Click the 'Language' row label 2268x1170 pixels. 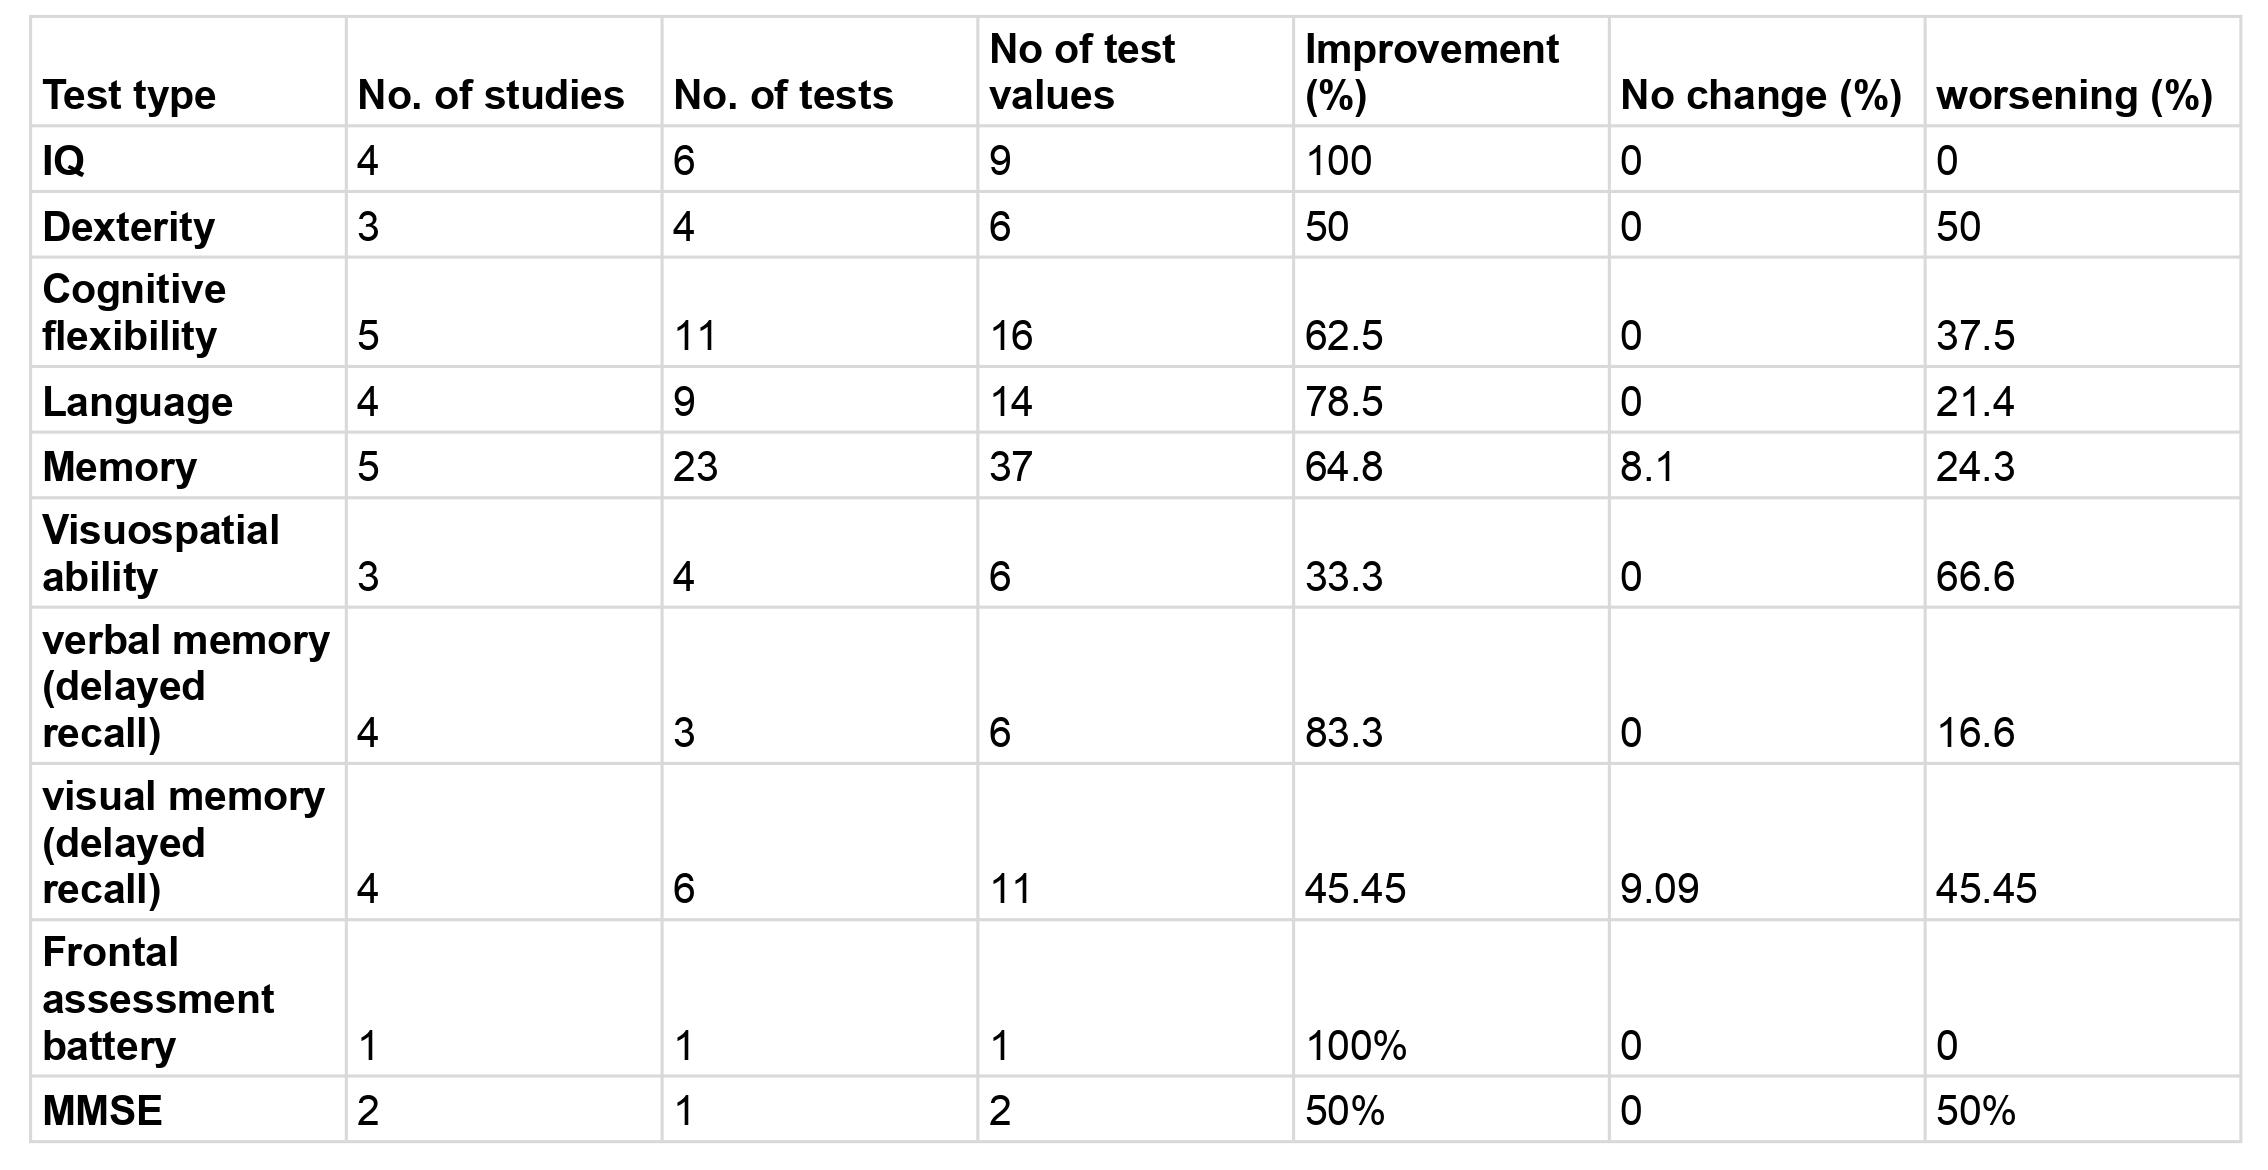pos(138,402)
